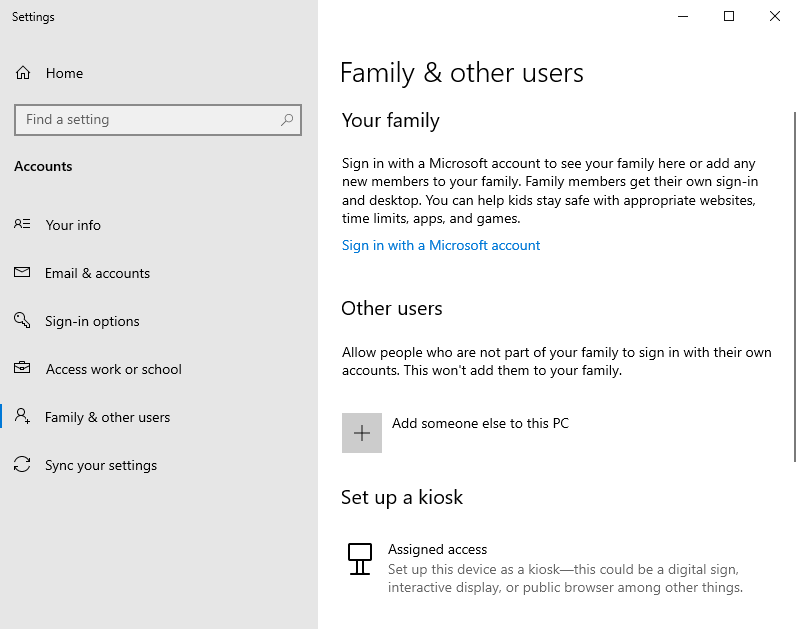Click the magnifier icon in the search box
The width and height of the screenshot is (797, 629).
[x=287, y=119]
